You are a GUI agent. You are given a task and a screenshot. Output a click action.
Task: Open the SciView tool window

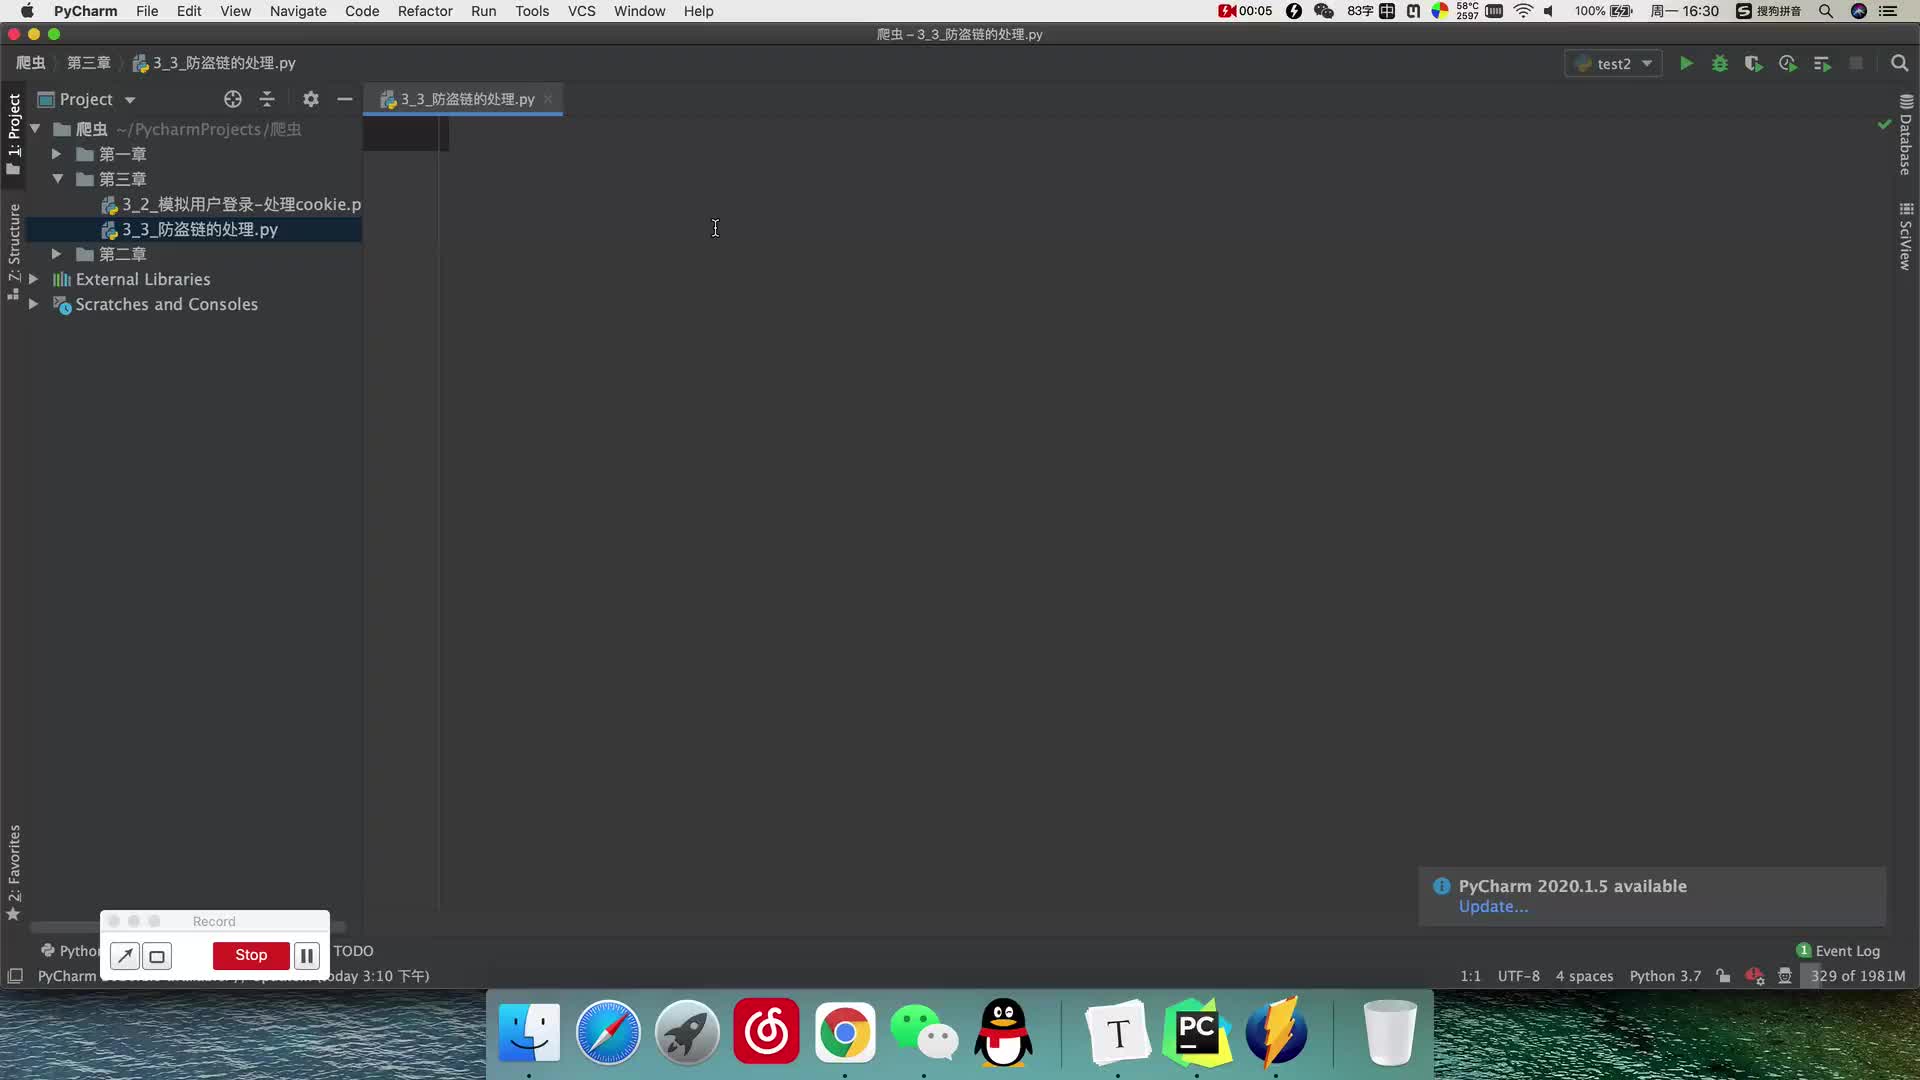click(x=1906, y=236)
